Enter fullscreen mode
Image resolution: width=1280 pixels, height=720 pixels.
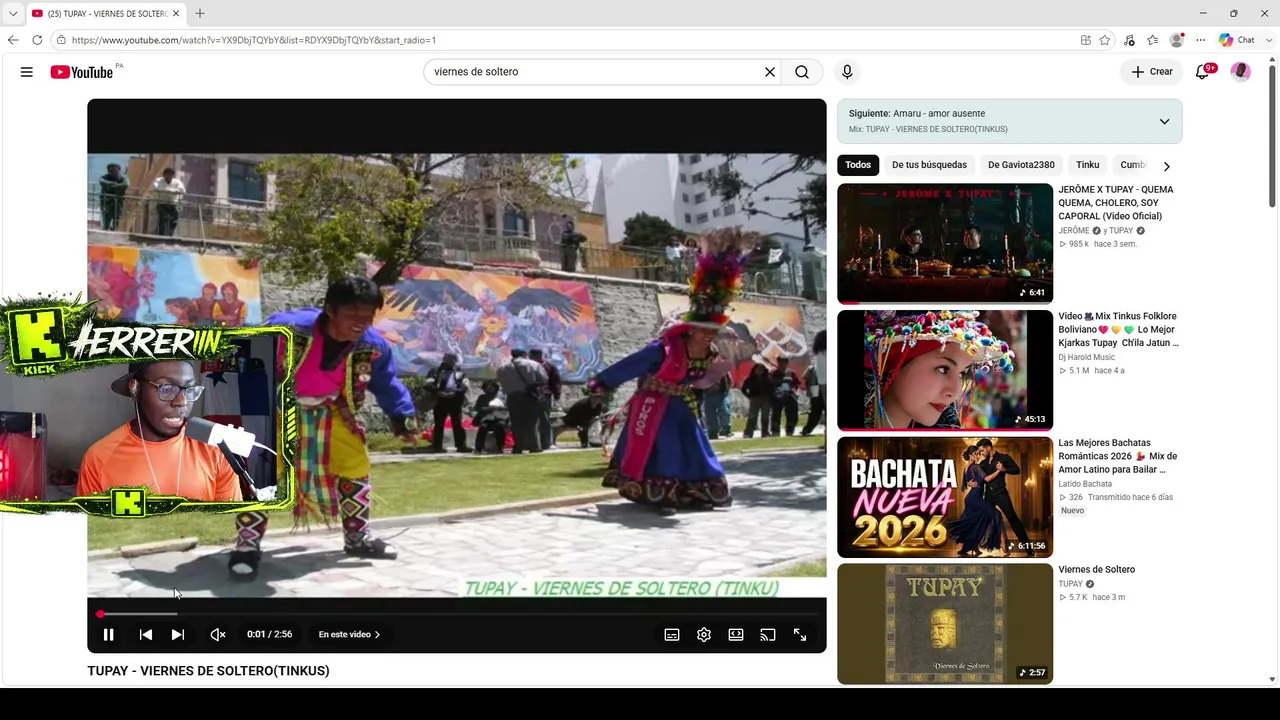pyautogui.click(x=800, y=635)
